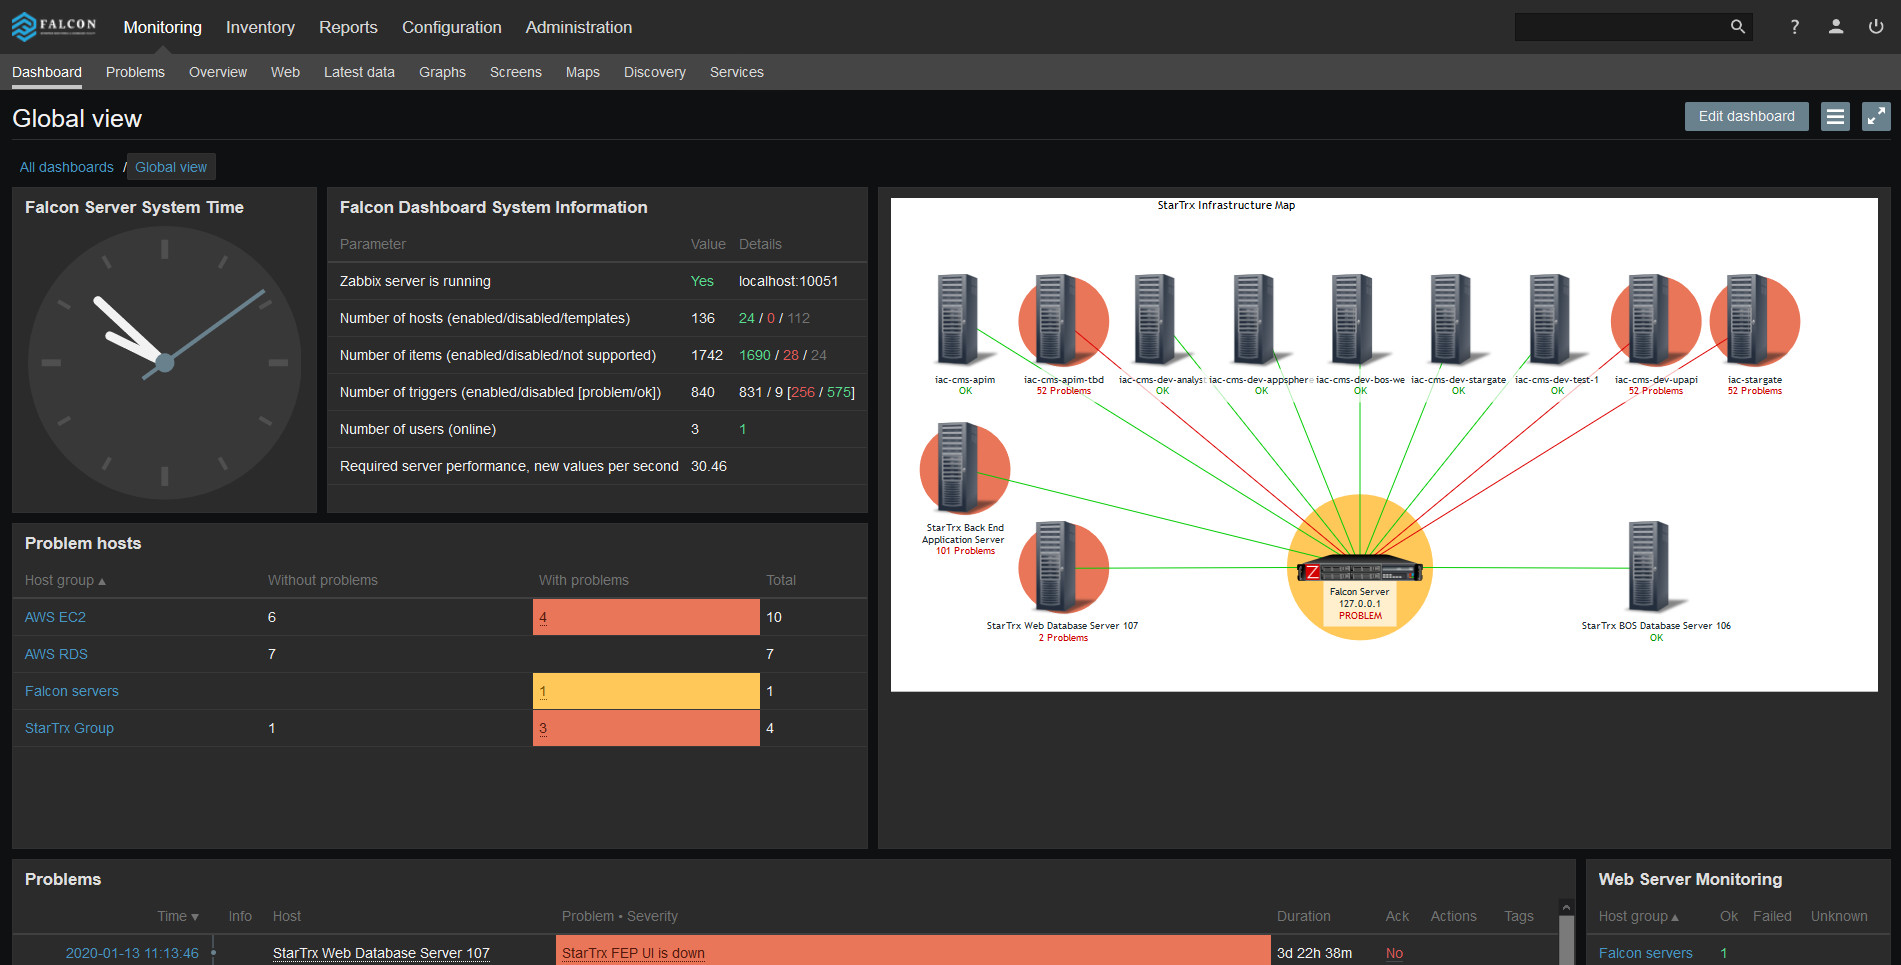This screenshot has height=965, width=1901.
Task: Click the Falcon logo icon
Action: 54,27
